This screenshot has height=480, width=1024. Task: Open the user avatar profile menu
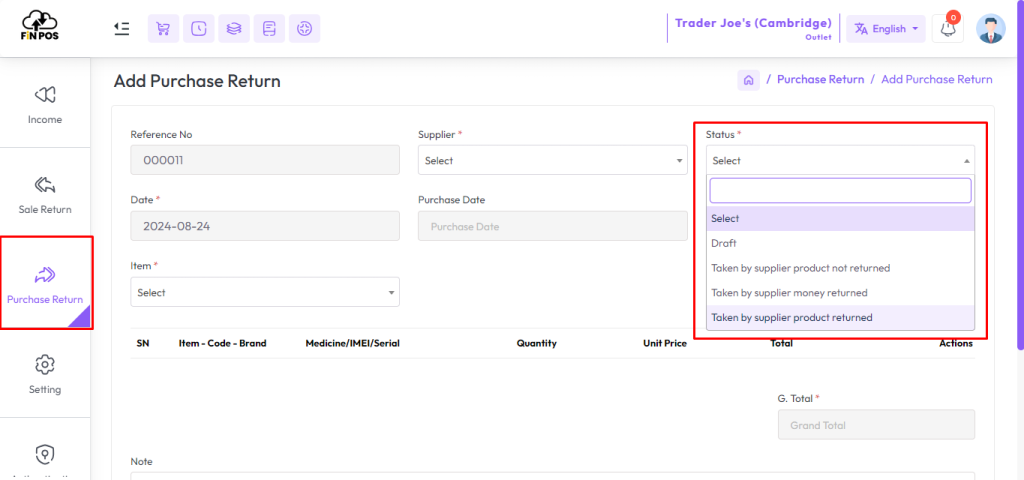click(x=991, y=29)
